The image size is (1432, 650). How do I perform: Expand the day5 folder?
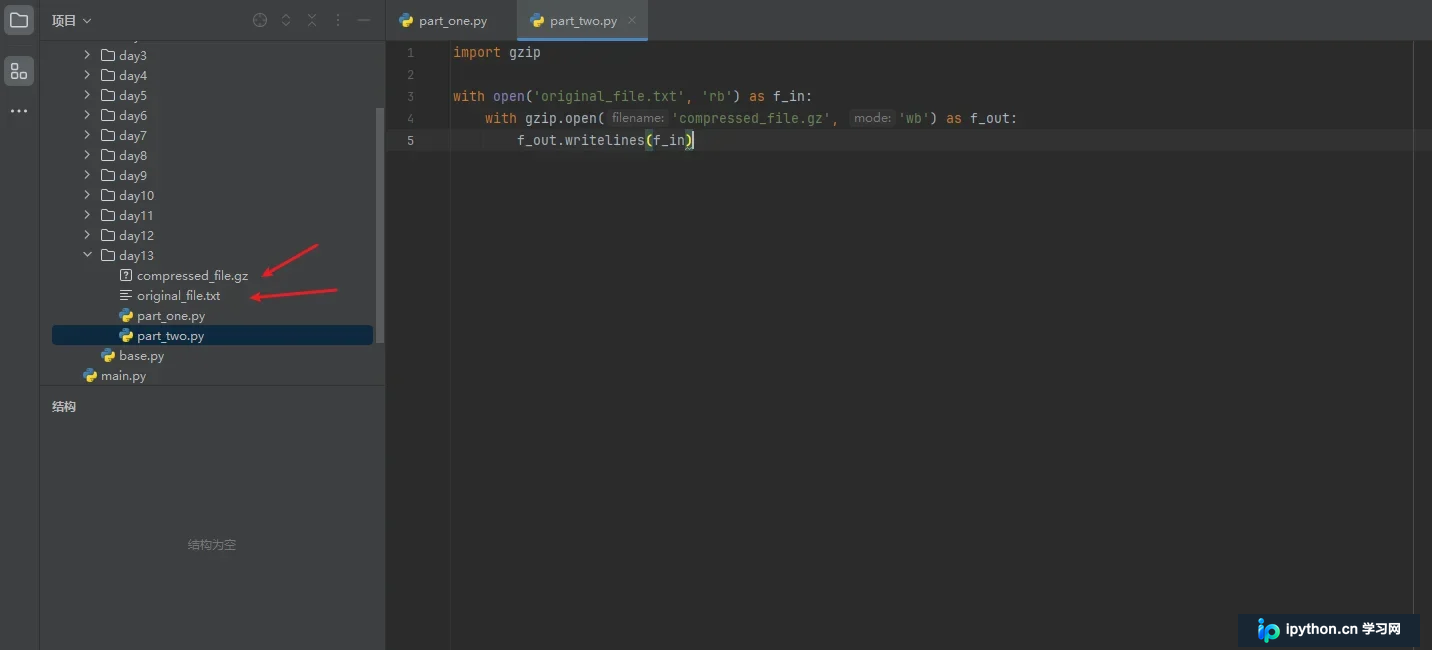tap(88, 96)
